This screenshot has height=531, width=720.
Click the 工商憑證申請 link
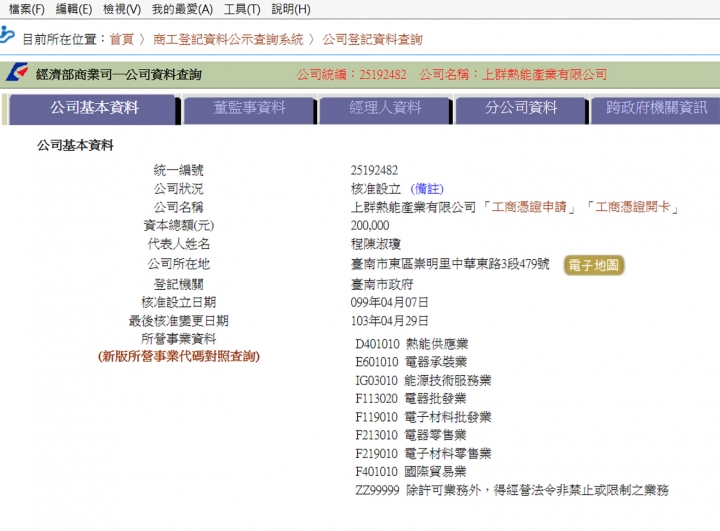click(x=529, y=207)
